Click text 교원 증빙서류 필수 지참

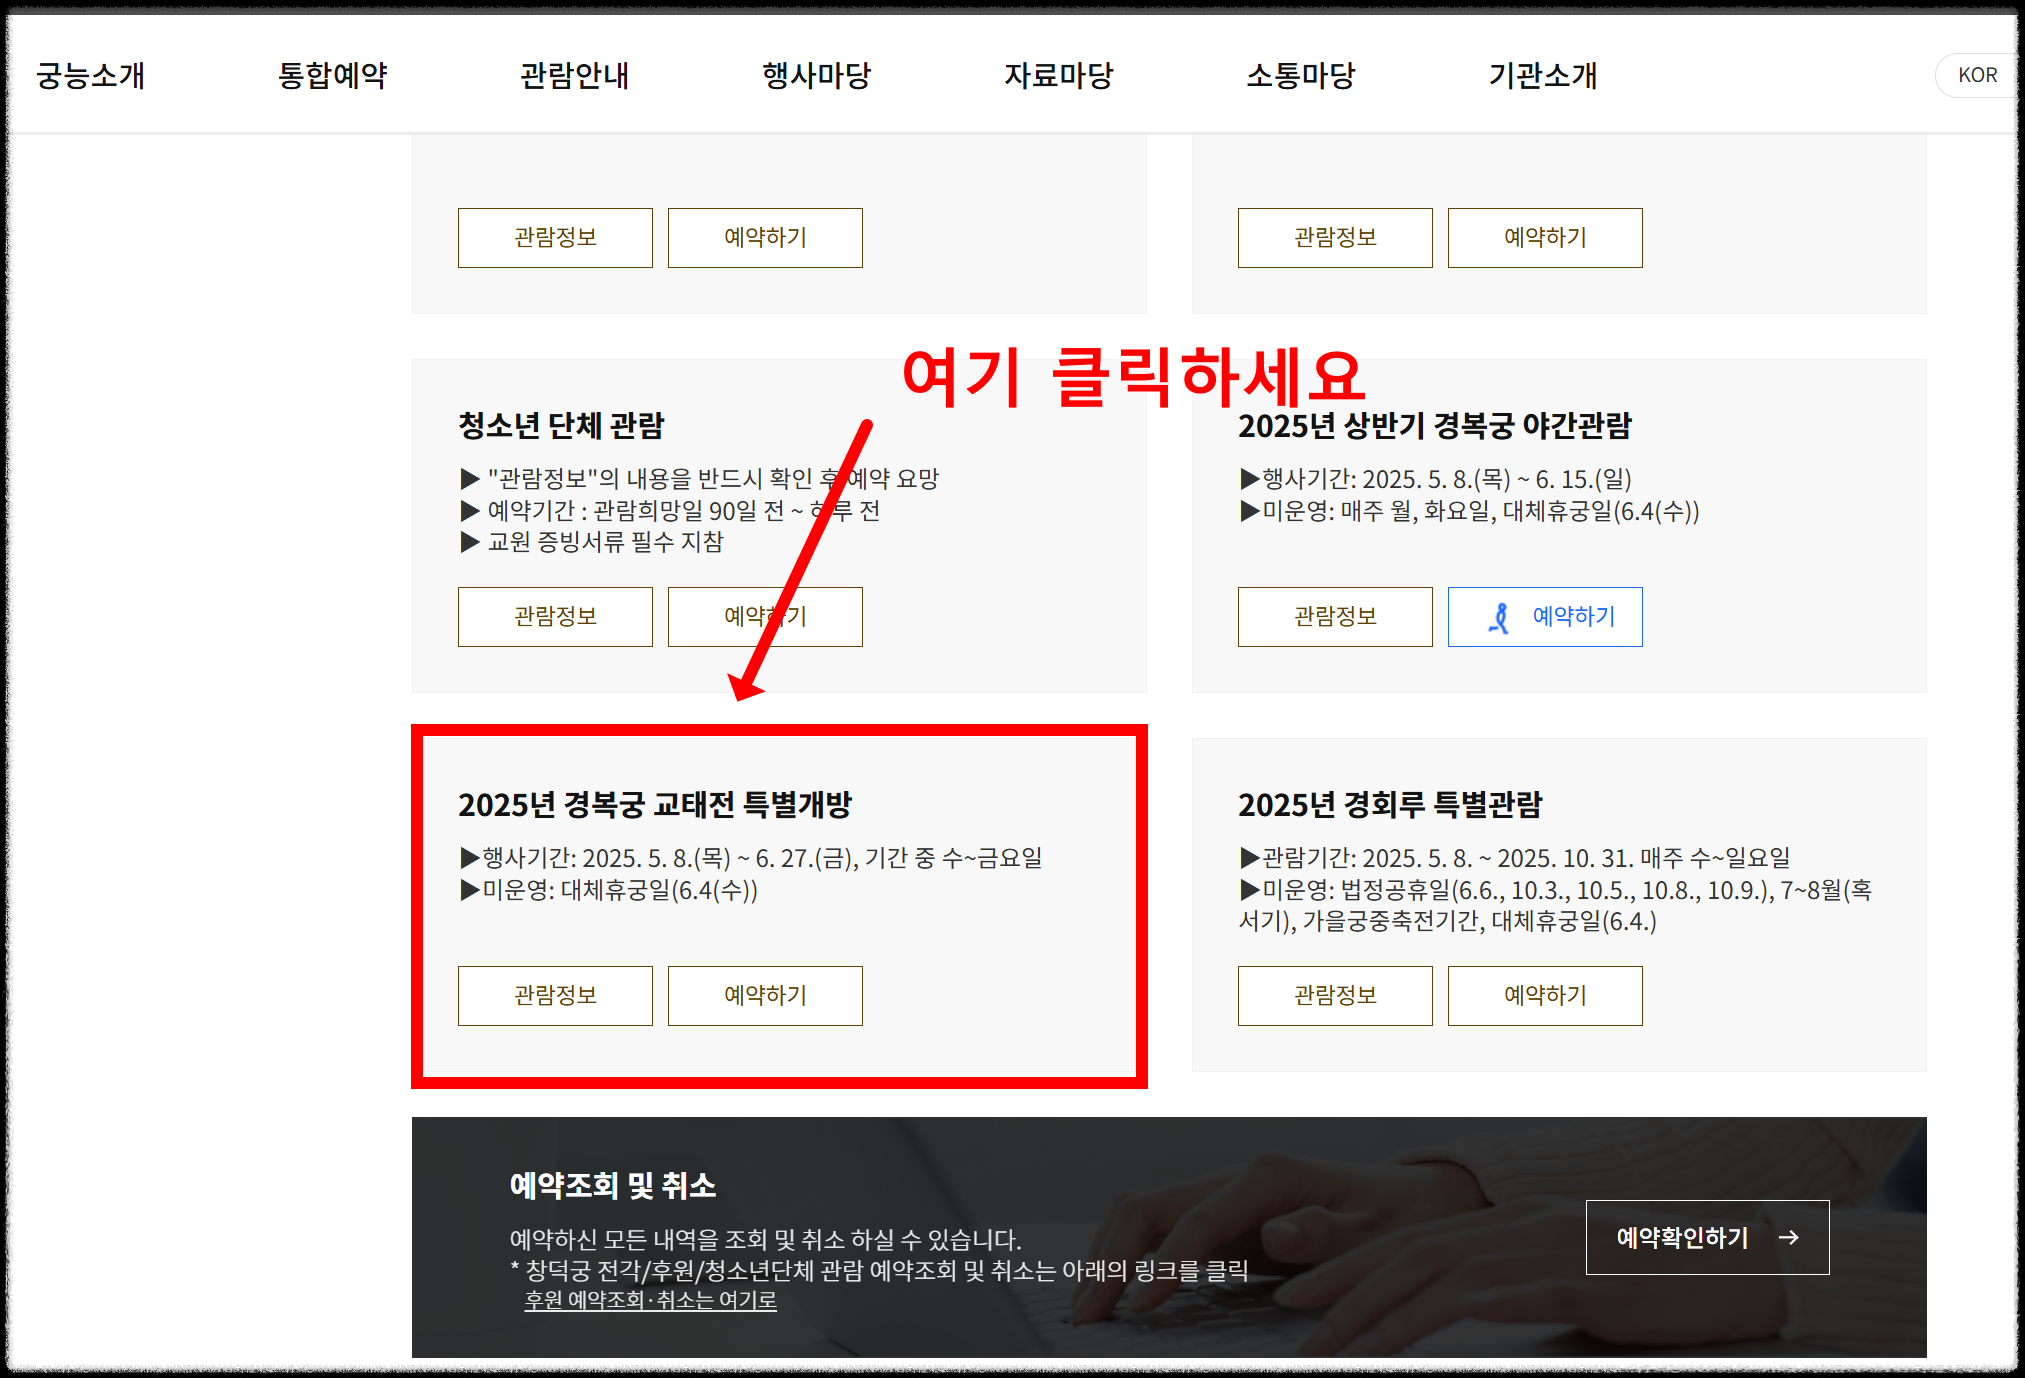point(605,542)
